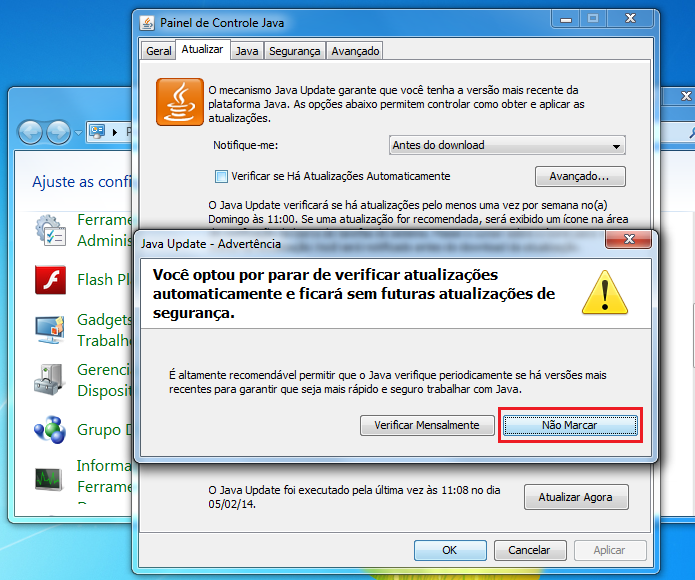The height and width of the screenshot is (580, 695).
Task: Choose Verificar Mensalmente in the warning dialog
Action: pos(427,425)
